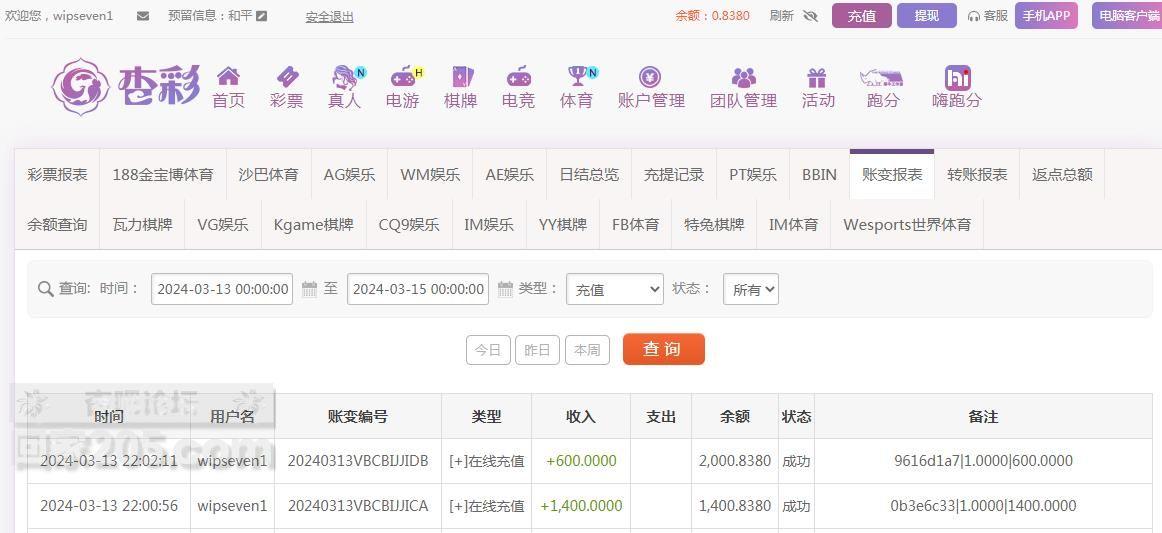Viewport: 1162px width, 533px height.
Task: Click the purple 充值 deposit button
Action: pyautogui.click(x=861, y=16)
